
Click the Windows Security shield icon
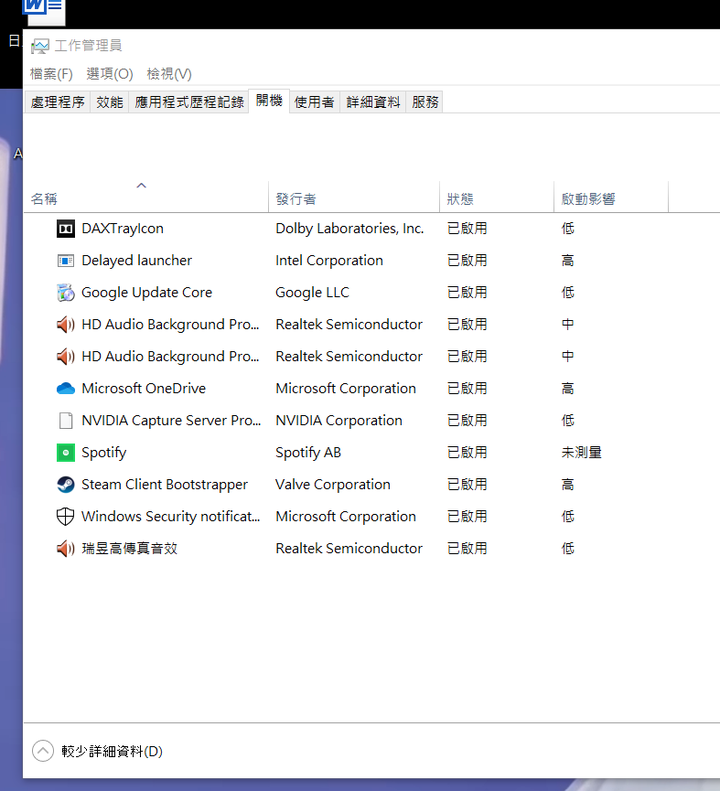tap(66, 517)
